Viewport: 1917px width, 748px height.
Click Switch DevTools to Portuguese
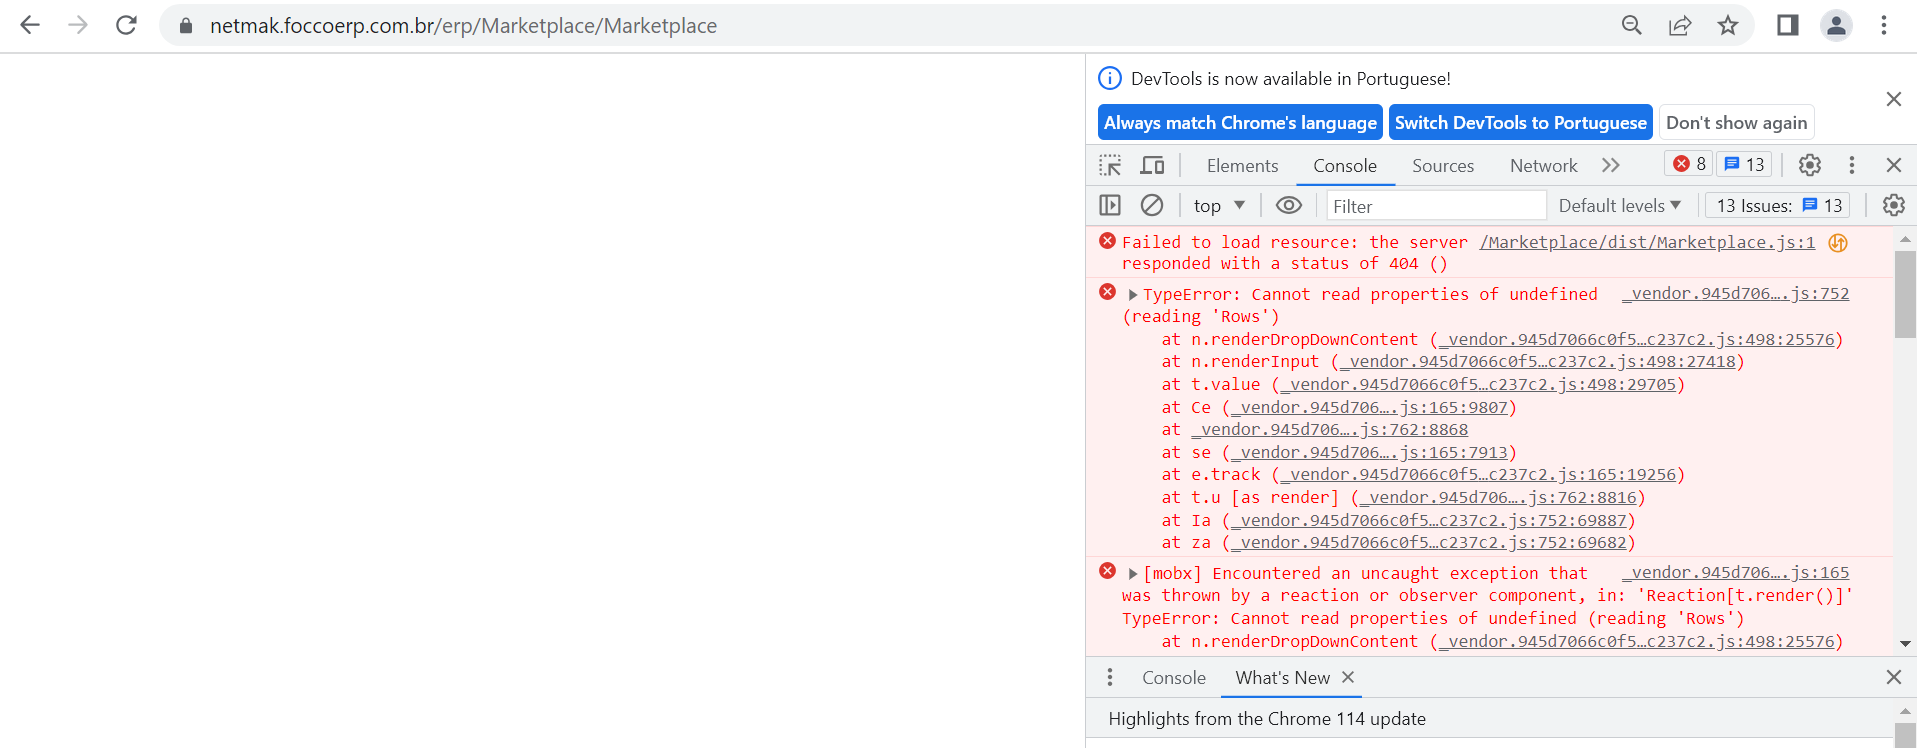point(1521,123)
